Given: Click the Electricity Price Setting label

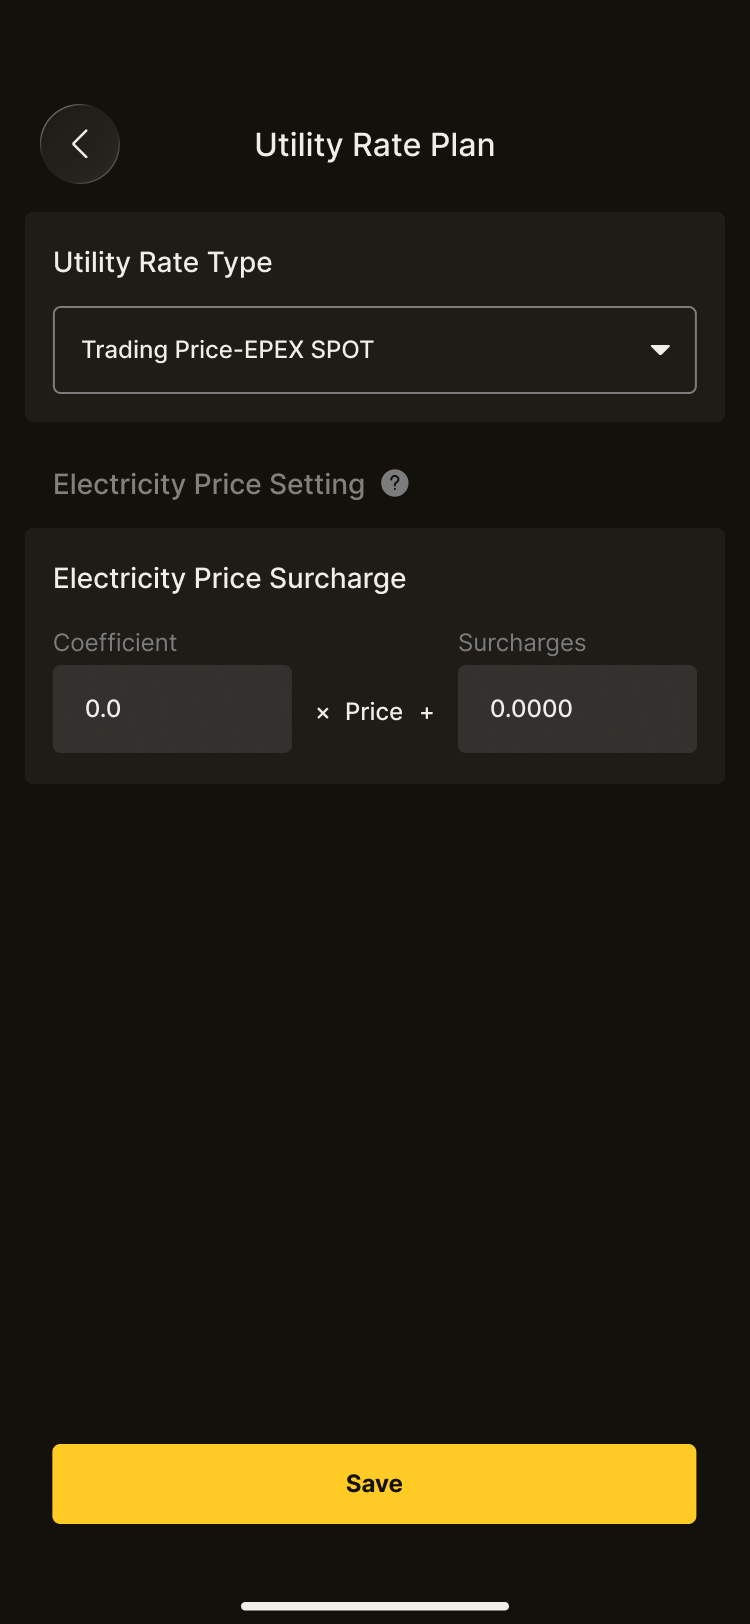Looking at the screenshot, I should click(208, 485).
